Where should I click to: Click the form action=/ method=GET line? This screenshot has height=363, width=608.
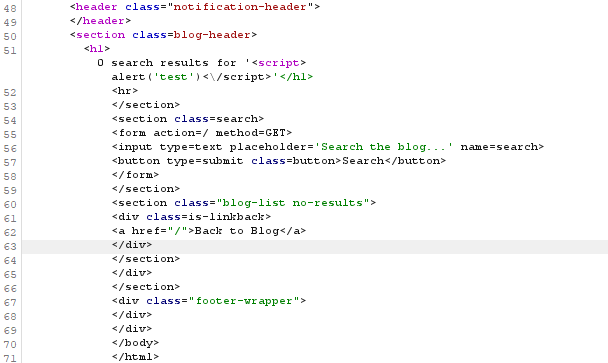202,133
